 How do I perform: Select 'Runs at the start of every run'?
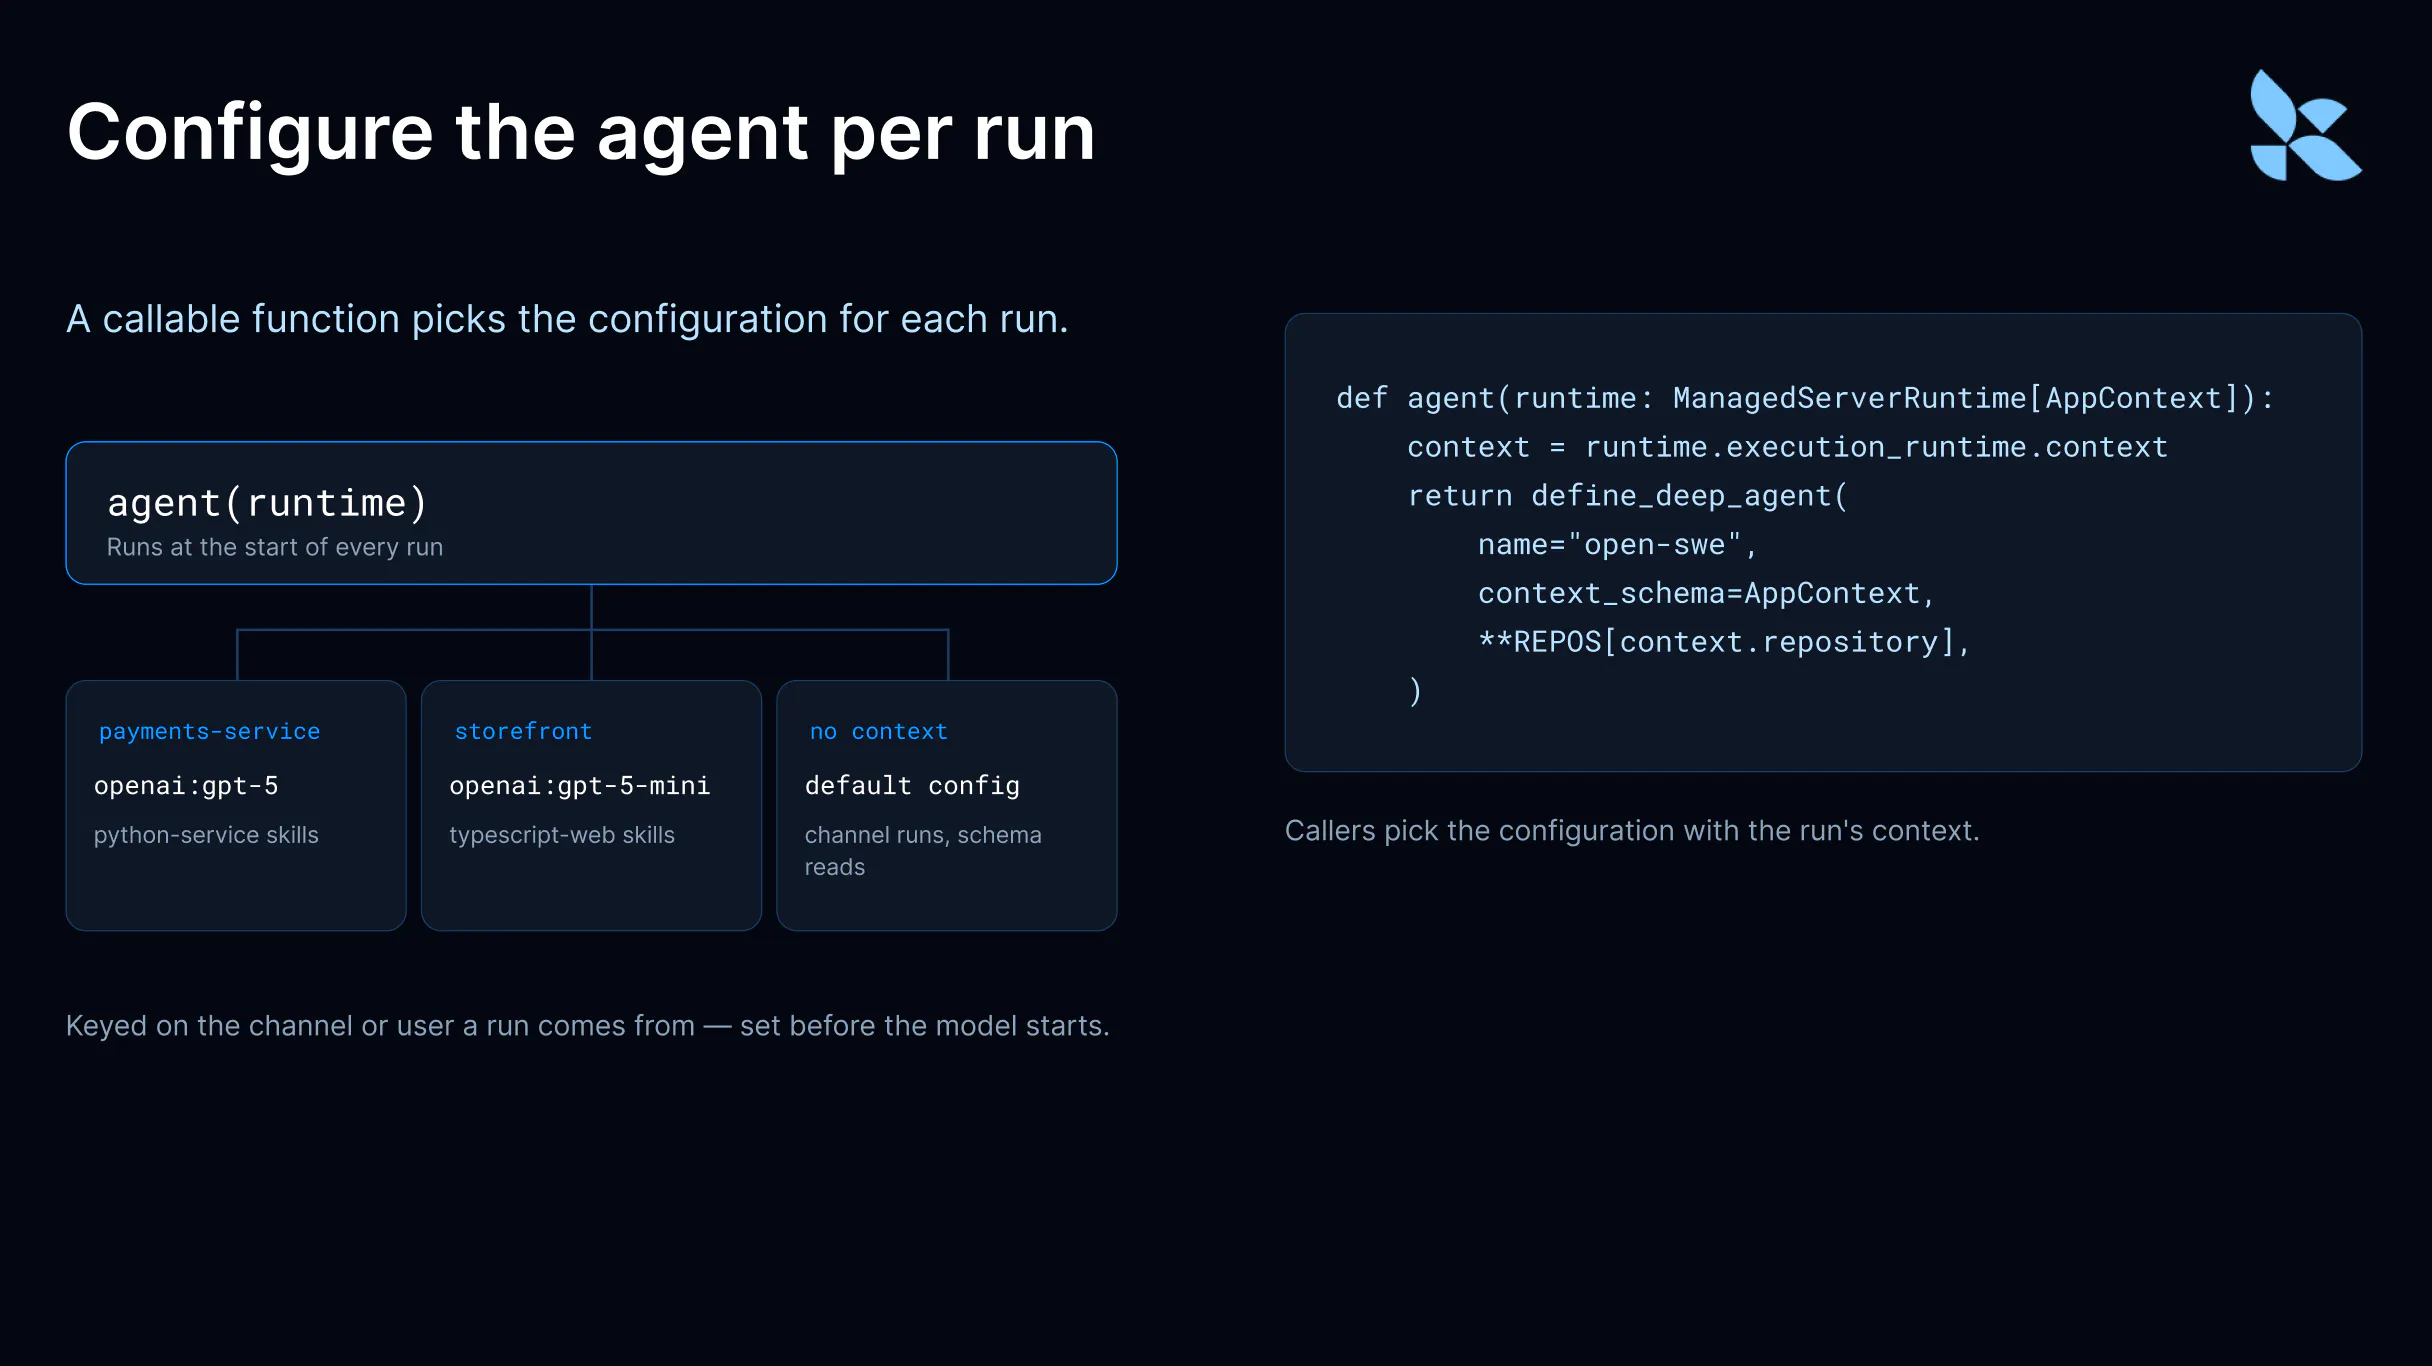point(275,547)
